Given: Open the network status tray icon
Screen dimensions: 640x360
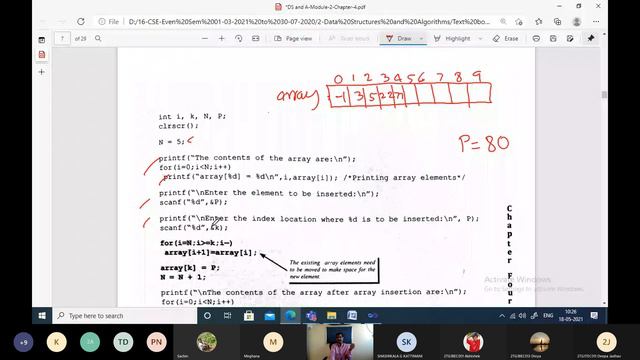Looking at the screenshot, I should tap(513, 316).
